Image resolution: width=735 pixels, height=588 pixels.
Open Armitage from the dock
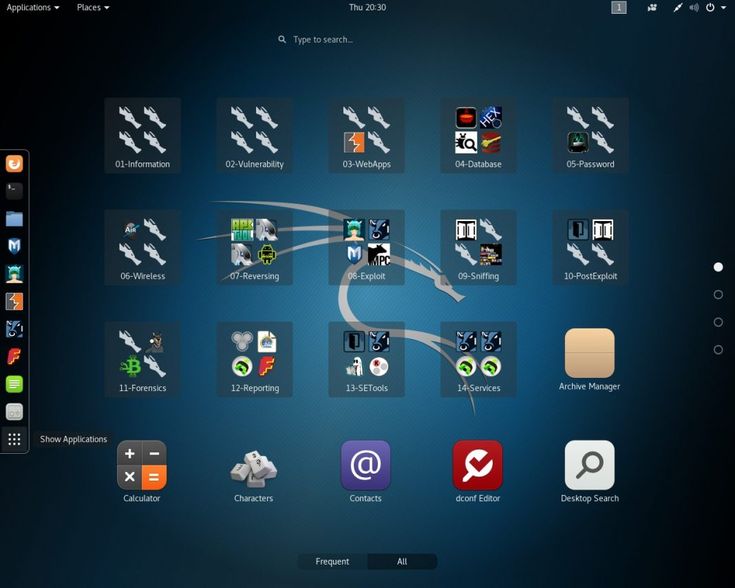pos(14,274)
